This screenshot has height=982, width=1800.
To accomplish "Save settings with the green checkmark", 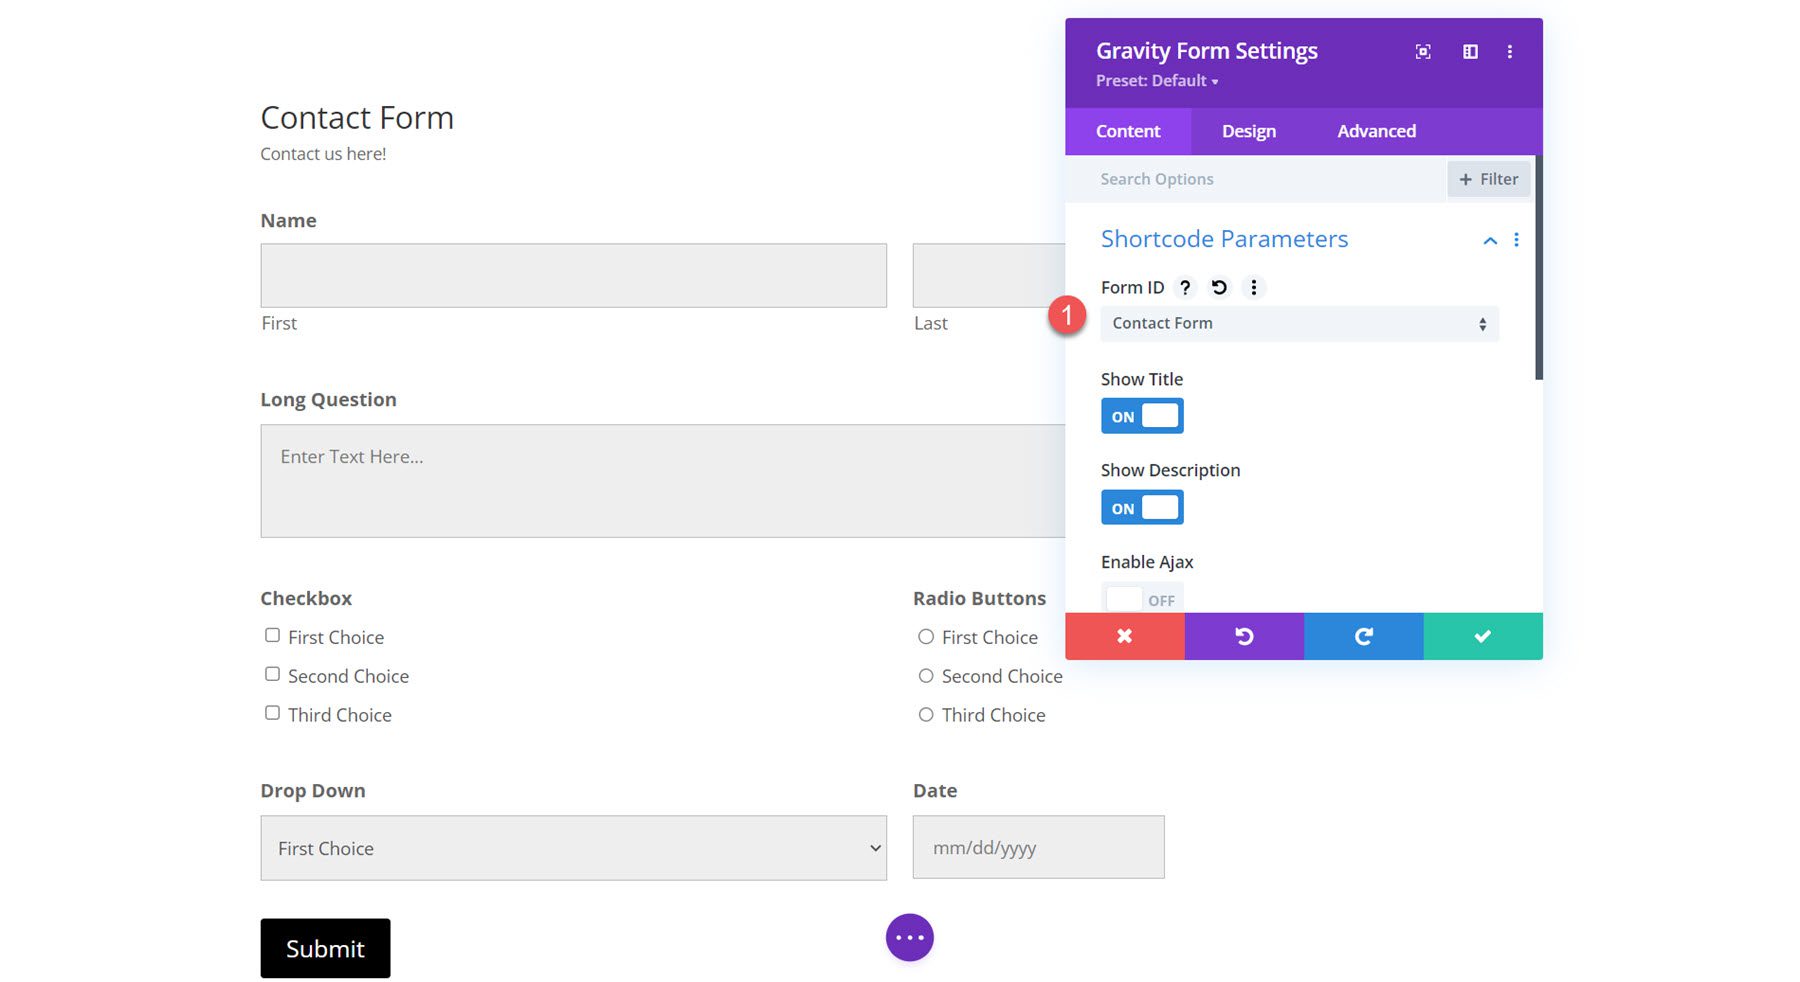I will tap(1482, 636).
